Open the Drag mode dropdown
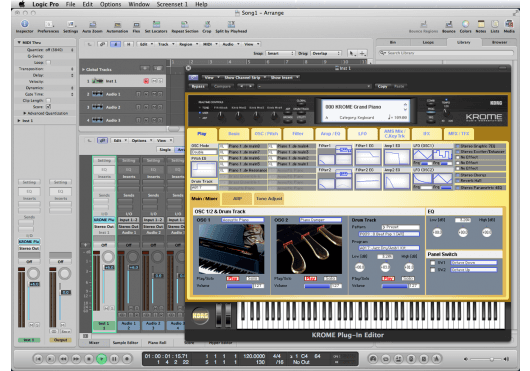 [326, 53]
